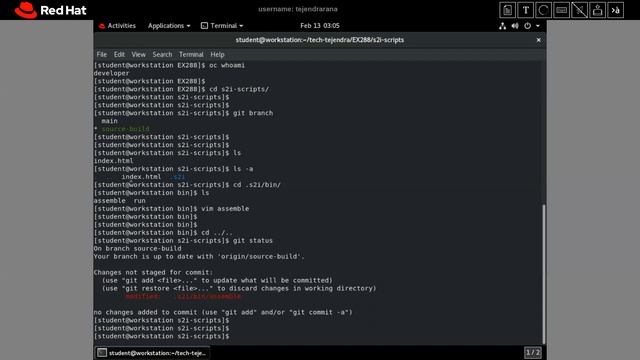Open the Help menu
Screen dimensions: 640x360
[x=217, y=54]
